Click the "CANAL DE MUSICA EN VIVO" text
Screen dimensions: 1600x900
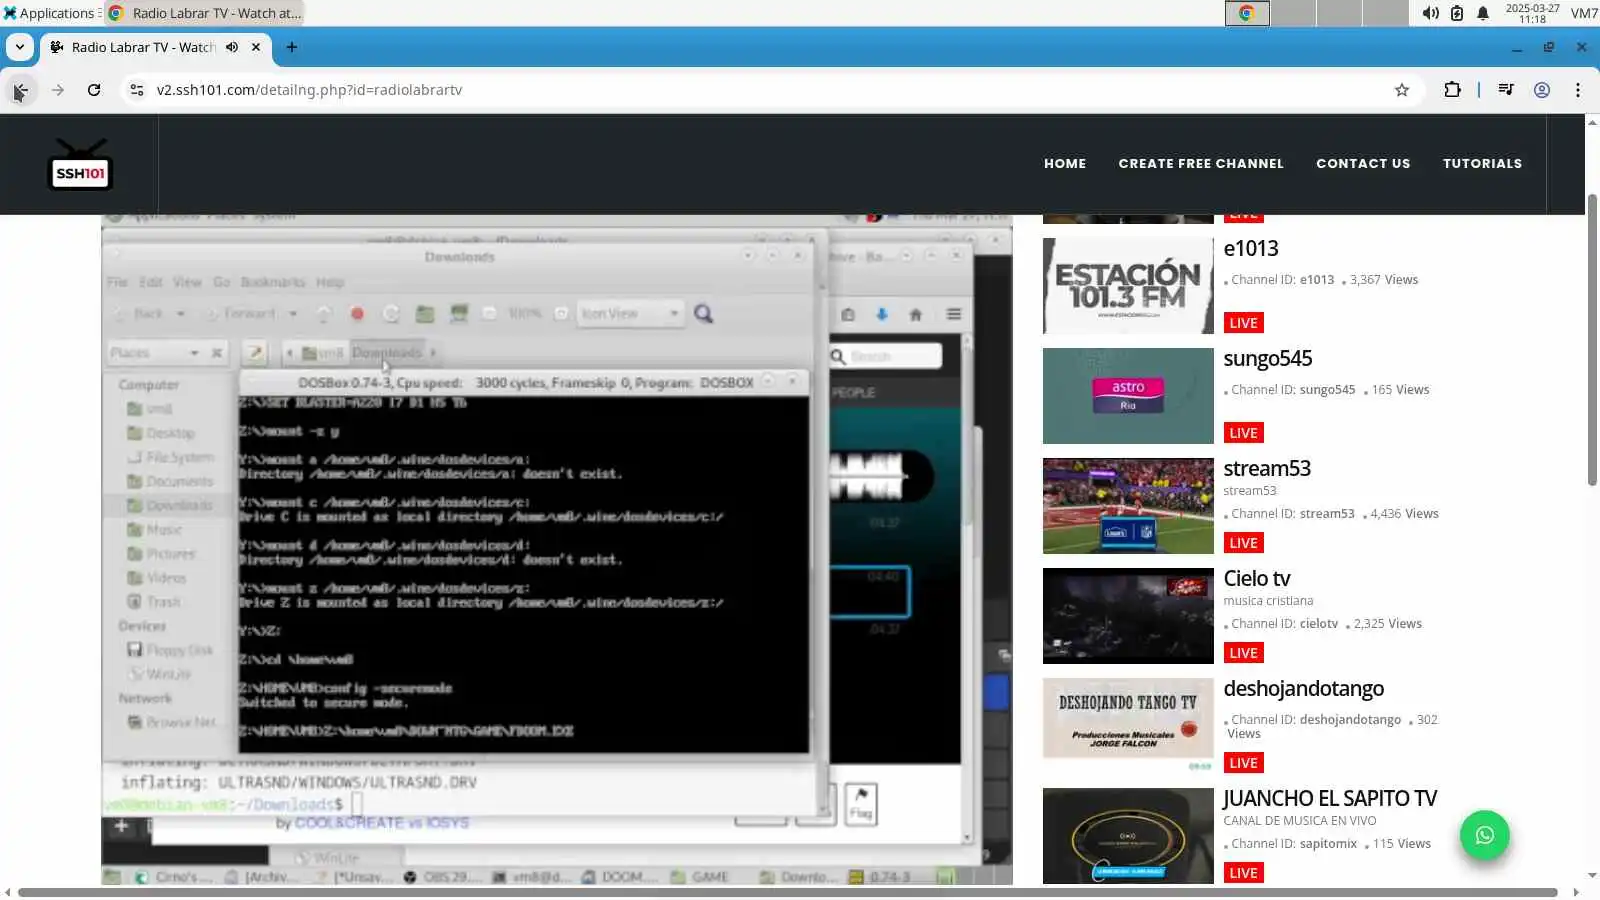(1300, 821)
